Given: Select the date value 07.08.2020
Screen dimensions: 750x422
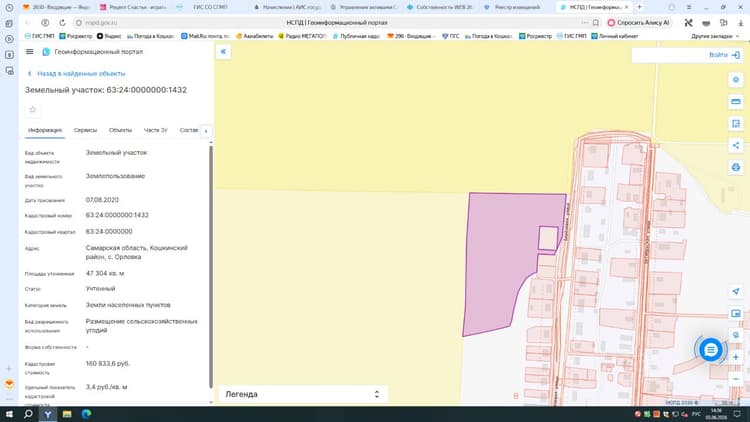Looking at the screenshot, I should (x=102, y=200).
